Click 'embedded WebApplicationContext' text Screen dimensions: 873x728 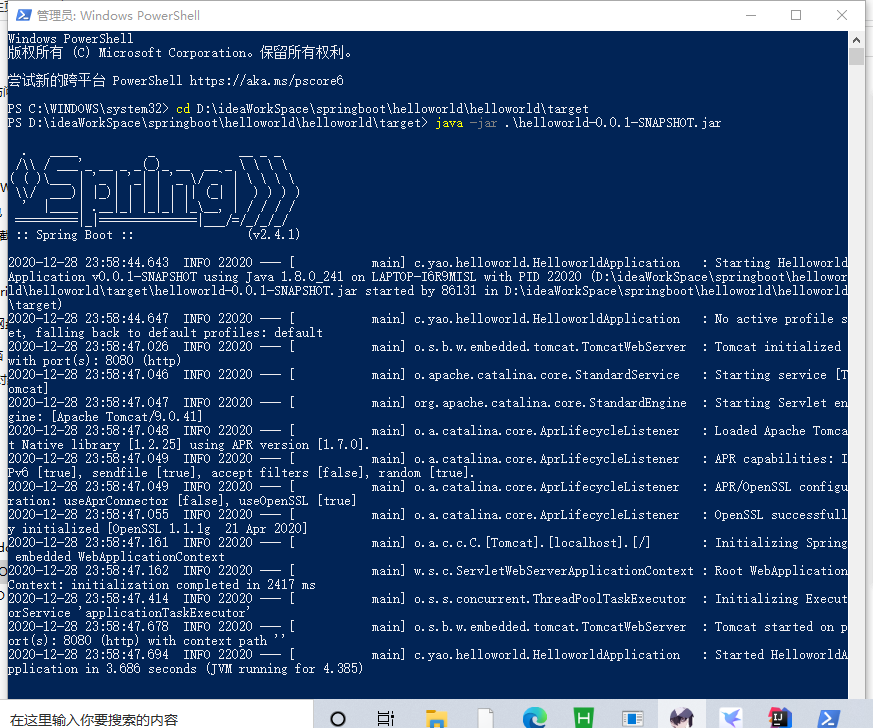pyautogui.click(x=120, y=557)
